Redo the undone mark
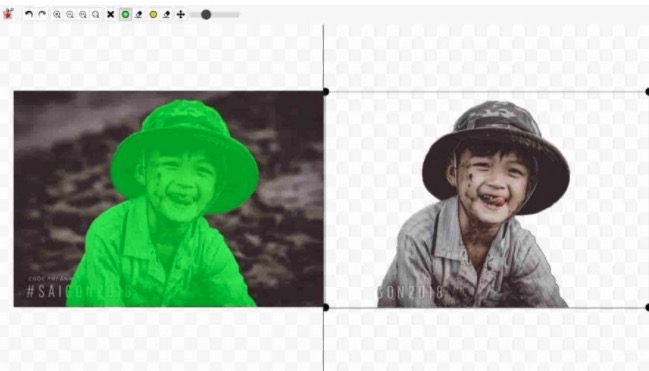 click(x=42, y=14)
